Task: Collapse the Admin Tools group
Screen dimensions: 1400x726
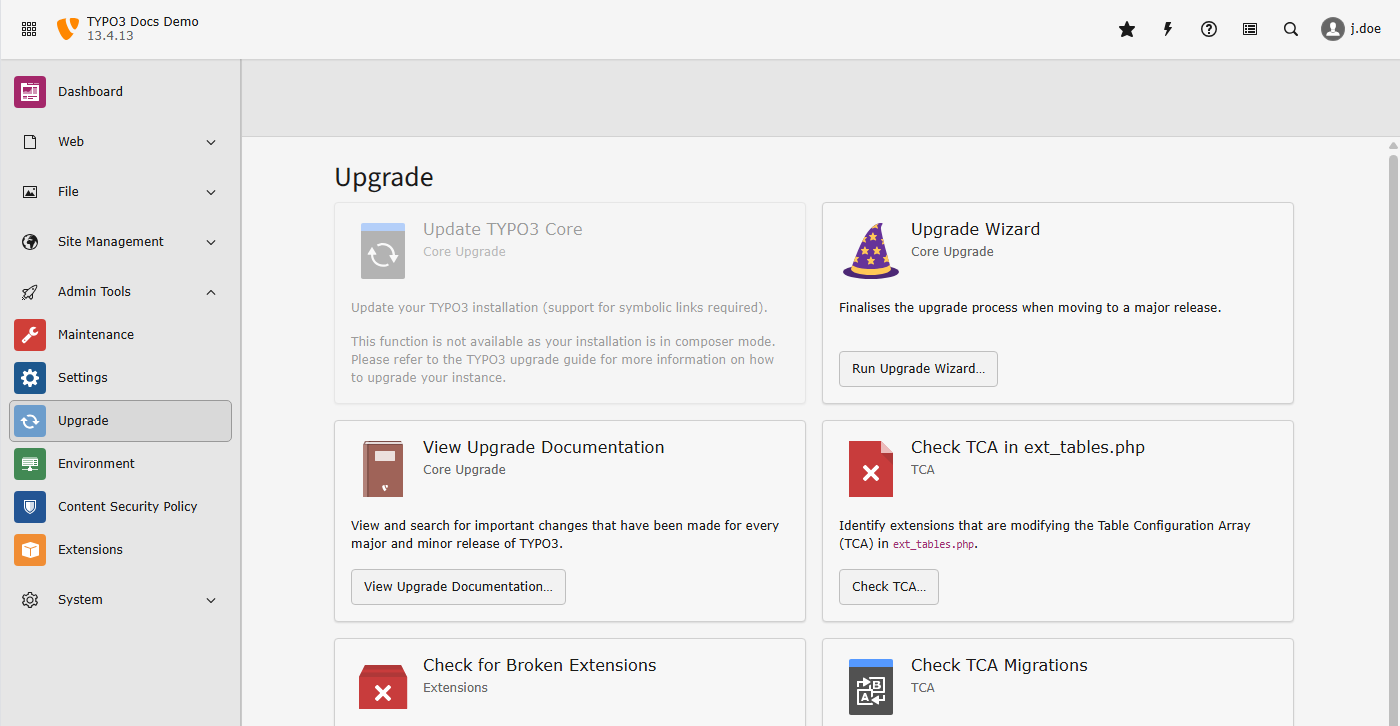Action: pyautogui.click(x=121, y=292)
